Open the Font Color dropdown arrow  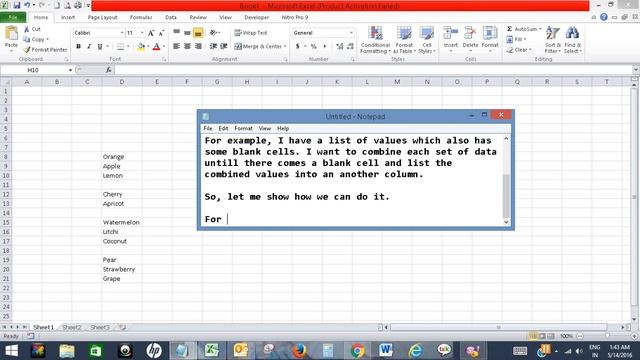click(x=164, y=47)
